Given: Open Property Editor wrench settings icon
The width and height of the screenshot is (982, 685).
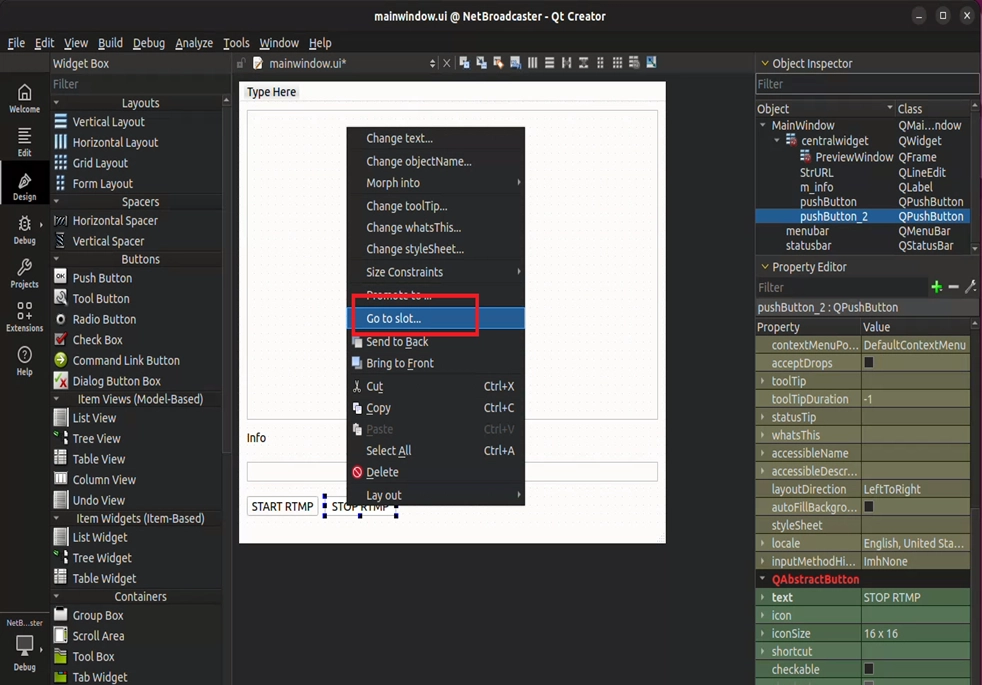Looking at the screenshot, I should [x=971, y=287].
